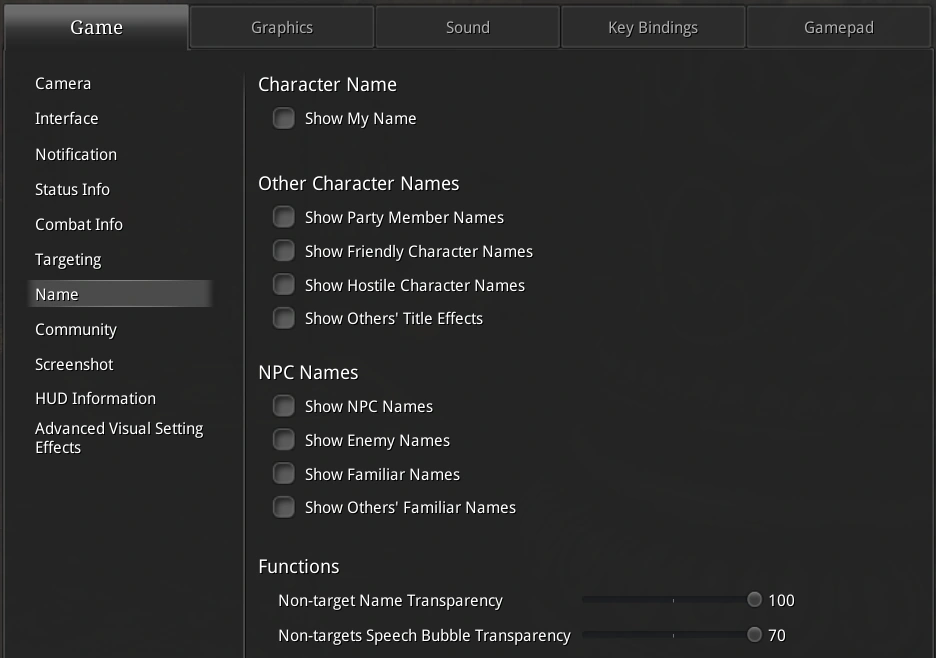
Task: Open the Targeting settings category
Action: tap(68, 260)
